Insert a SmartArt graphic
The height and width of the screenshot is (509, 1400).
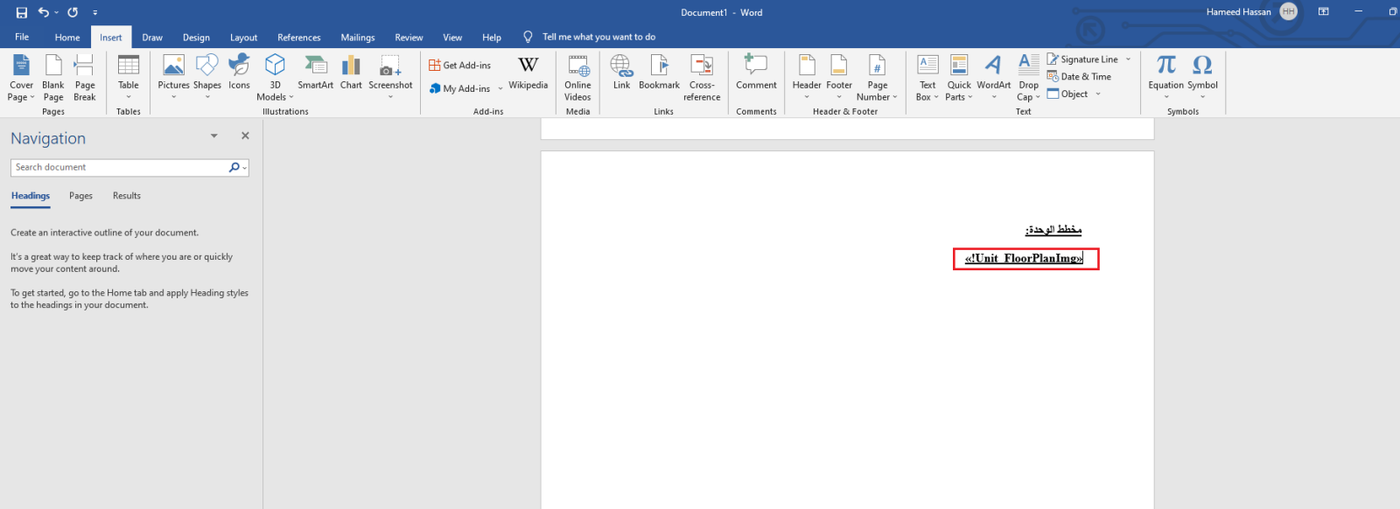pyautogui.click(x=315, y=77)
